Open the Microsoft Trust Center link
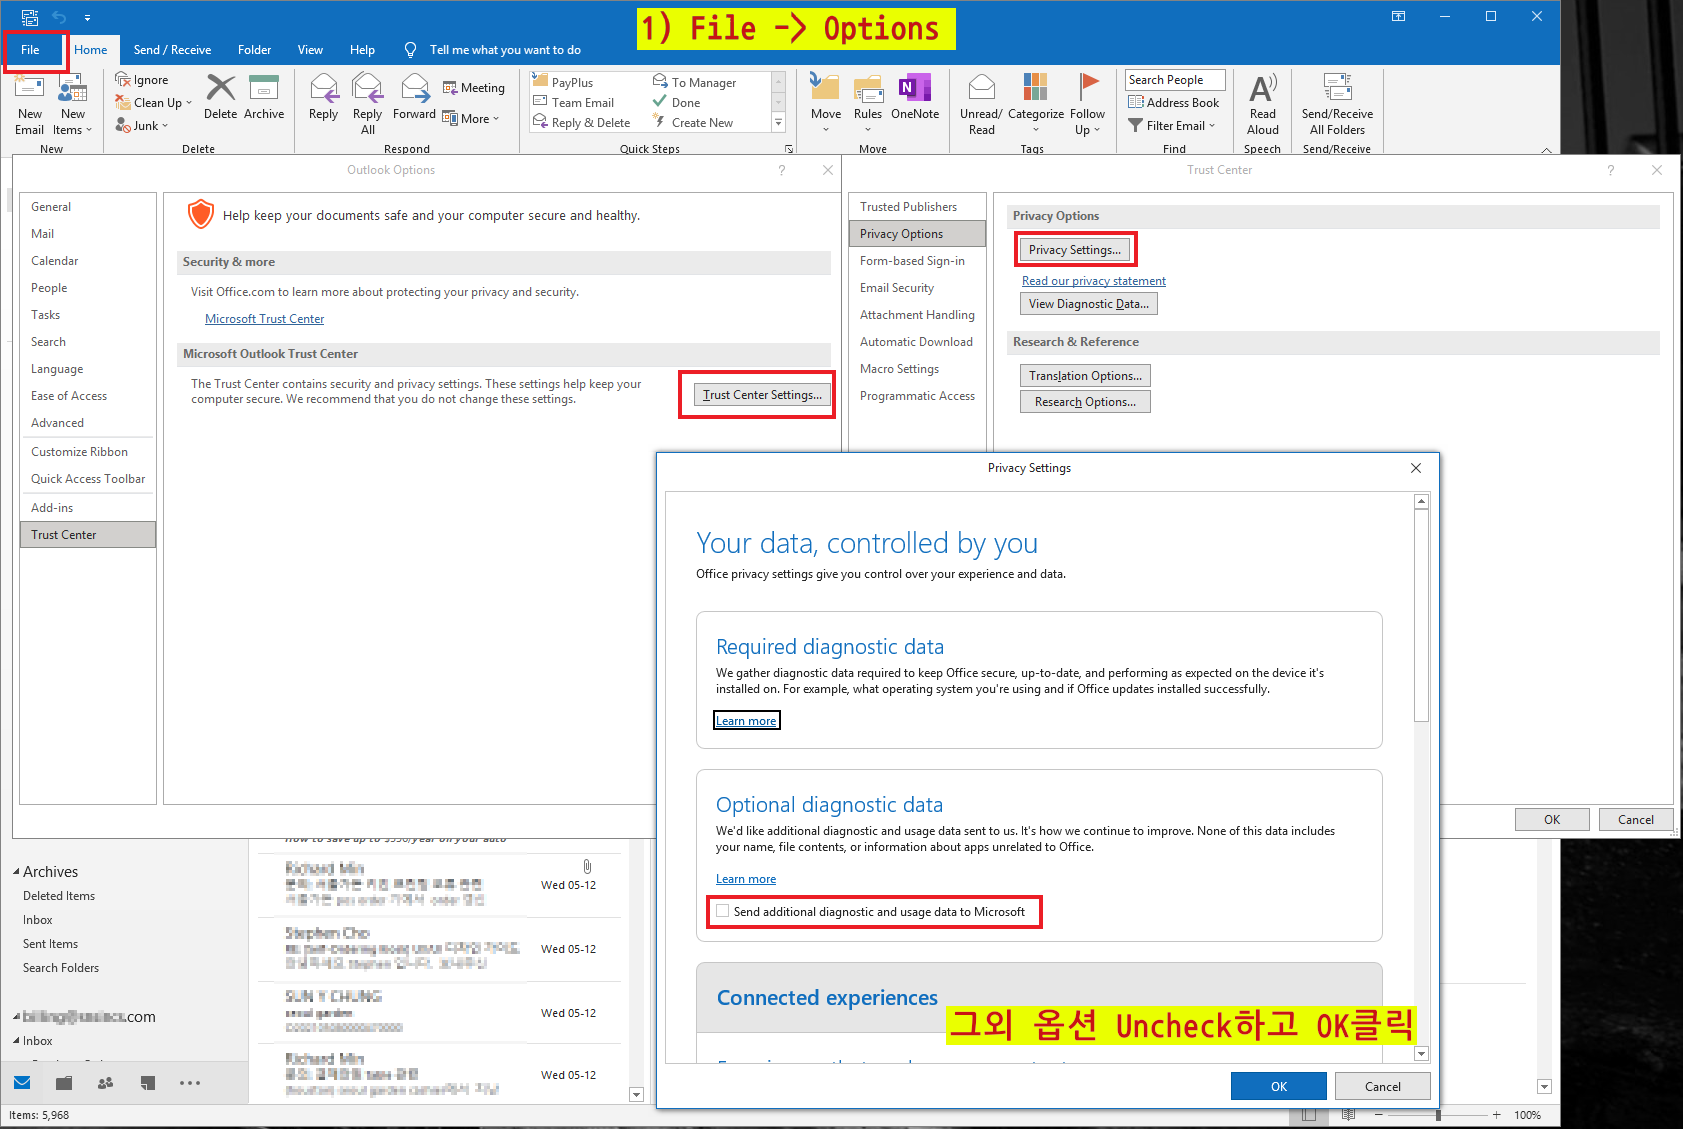1683x1129 pixels. pyautogui.click(x=265, y=319)
